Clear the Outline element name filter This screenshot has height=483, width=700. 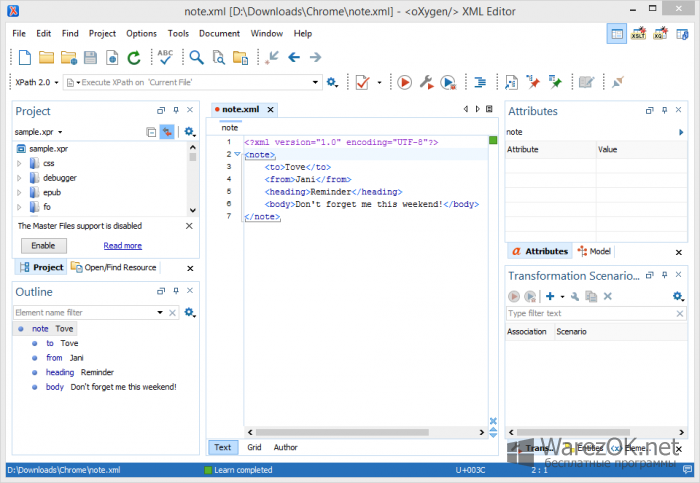click(172, 313)
